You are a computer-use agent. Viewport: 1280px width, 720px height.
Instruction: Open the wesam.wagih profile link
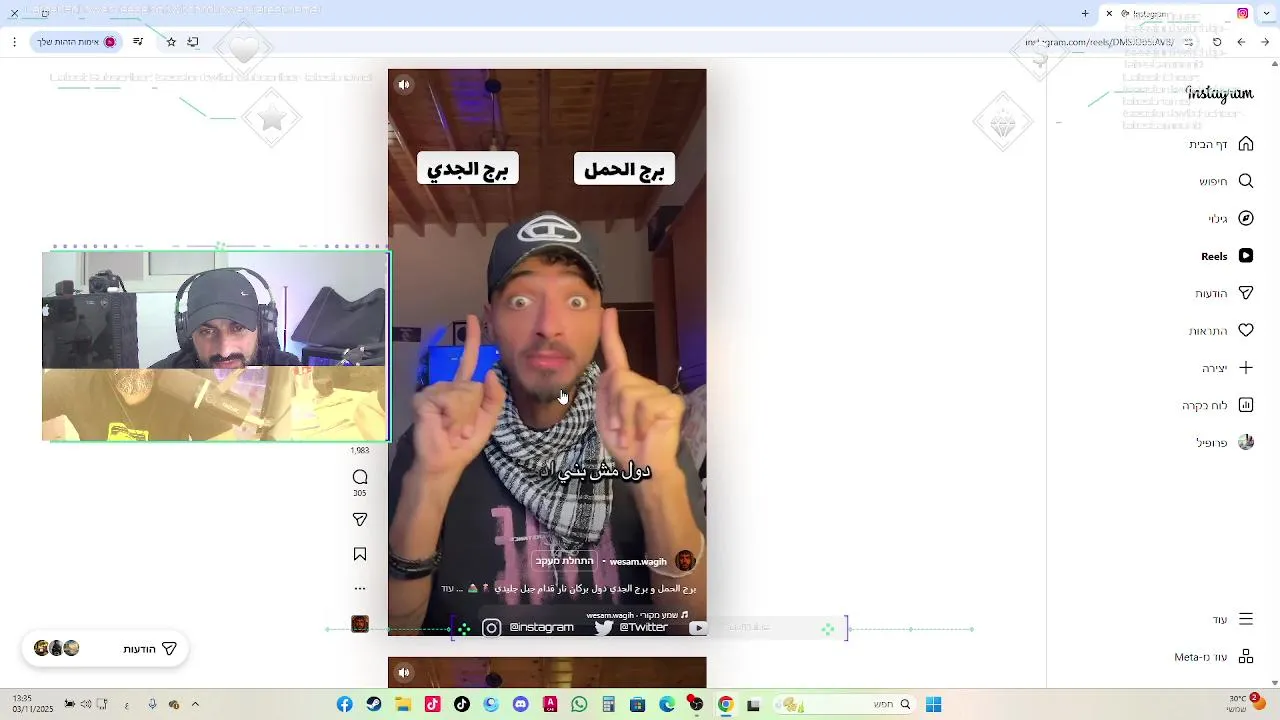click(638, 562)
